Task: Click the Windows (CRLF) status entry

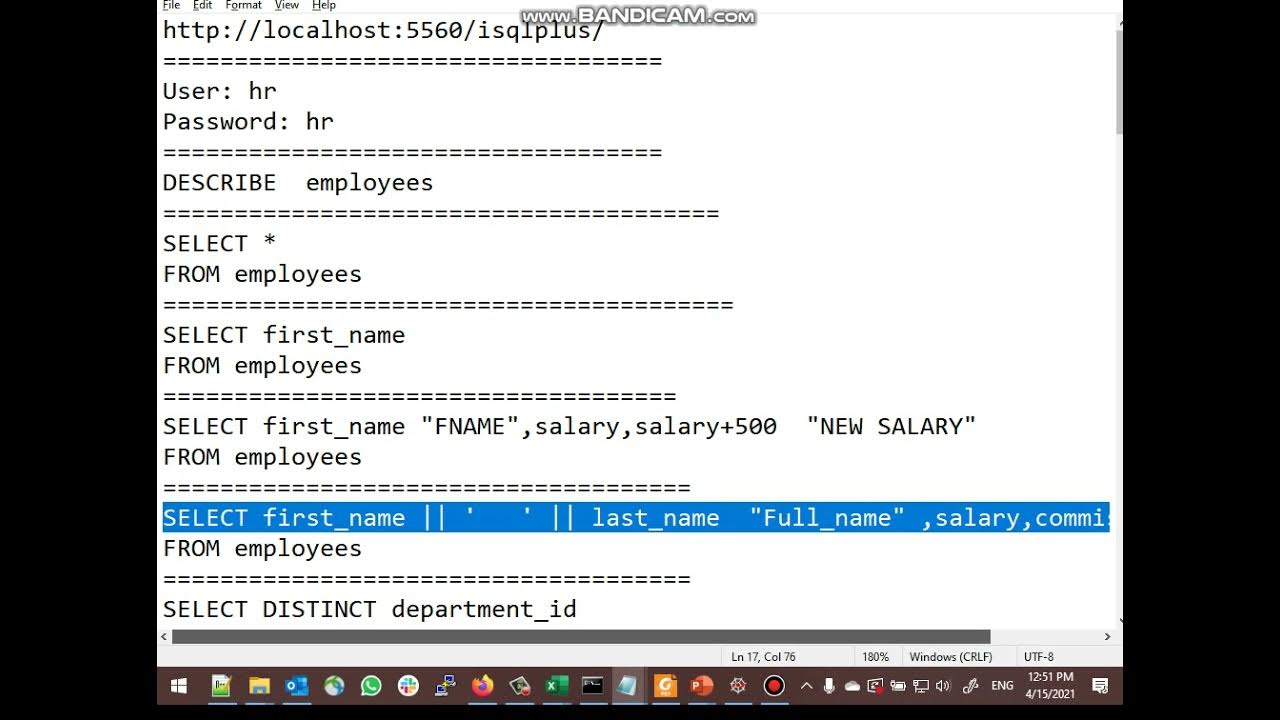Action: [950, 657]
